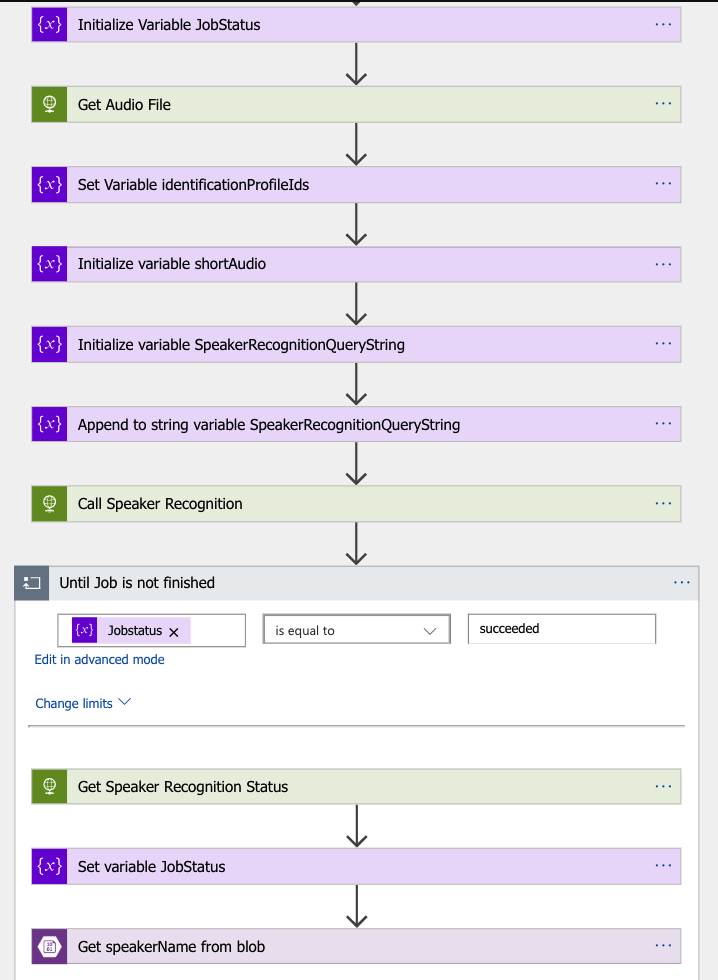
Task: Click the loop icon on Until Job is not finished
Action: [32, 583]
